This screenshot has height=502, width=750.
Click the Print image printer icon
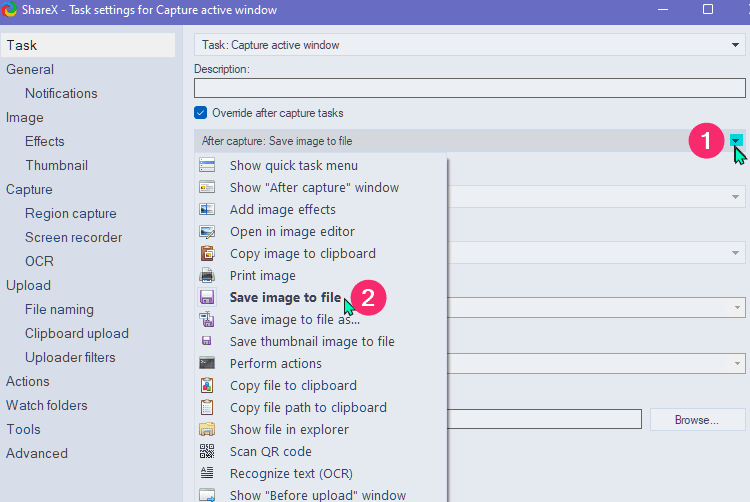coord(207,275)
